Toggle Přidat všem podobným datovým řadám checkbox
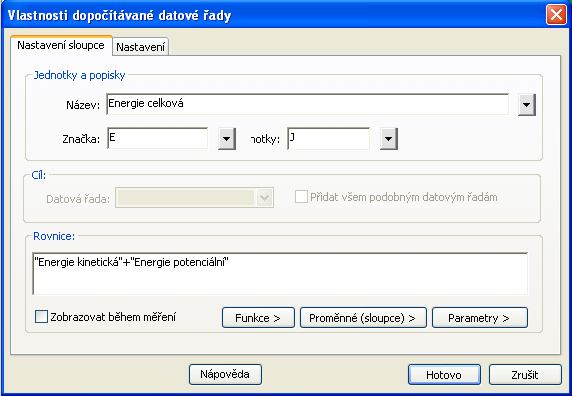Viewport: 572px width, 396px height. pos(301,197)
